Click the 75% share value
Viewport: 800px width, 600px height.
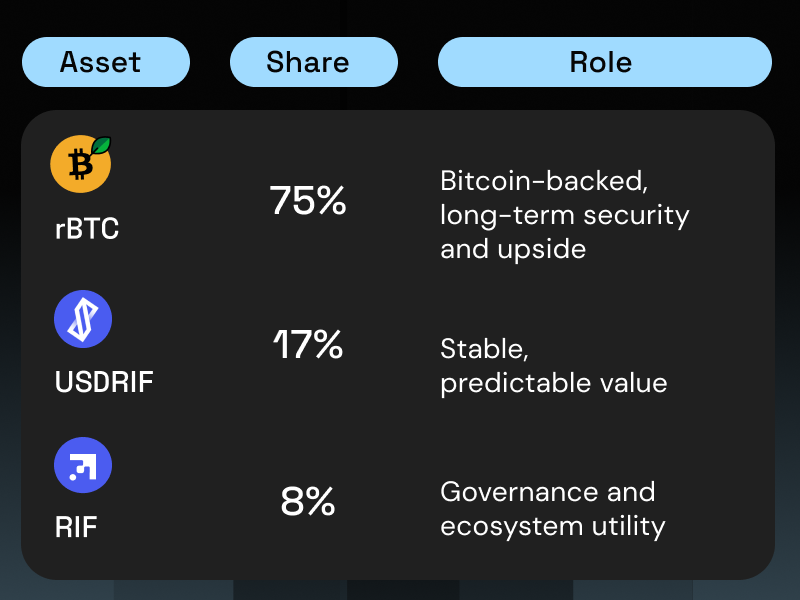tap(308, 200)
